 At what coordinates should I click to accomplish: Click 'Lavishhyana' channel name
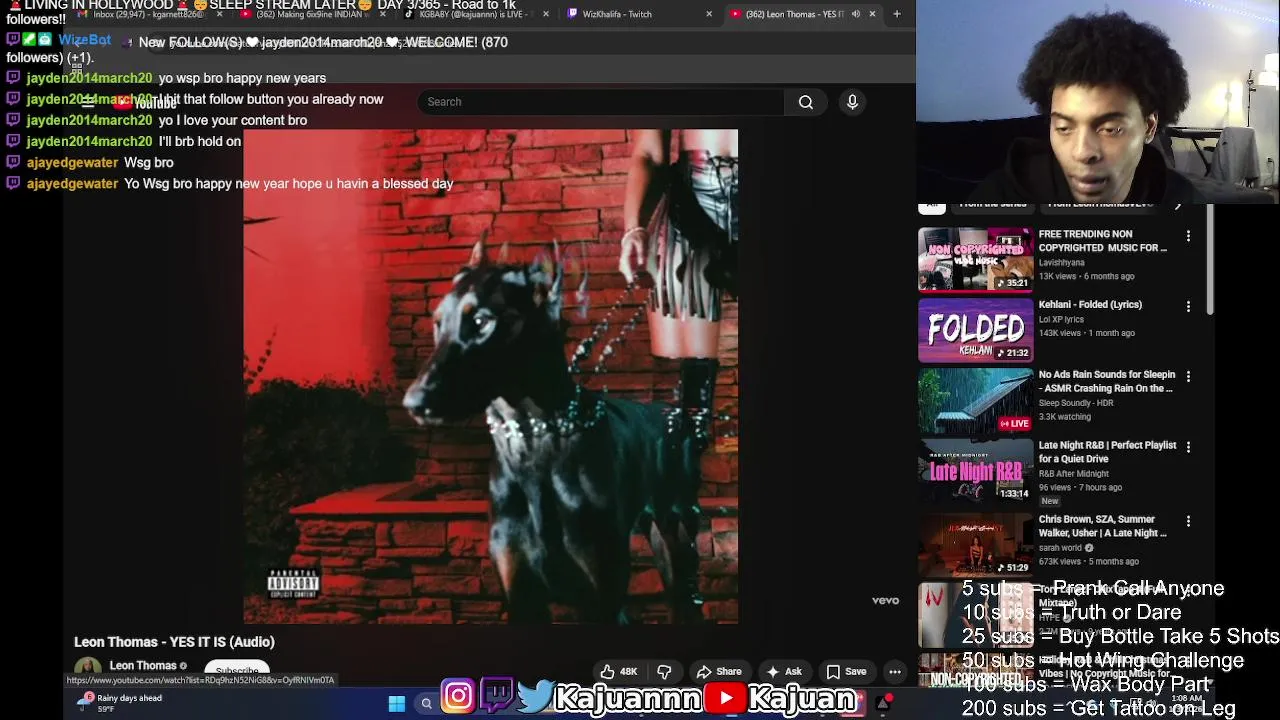click(1061, 263)
